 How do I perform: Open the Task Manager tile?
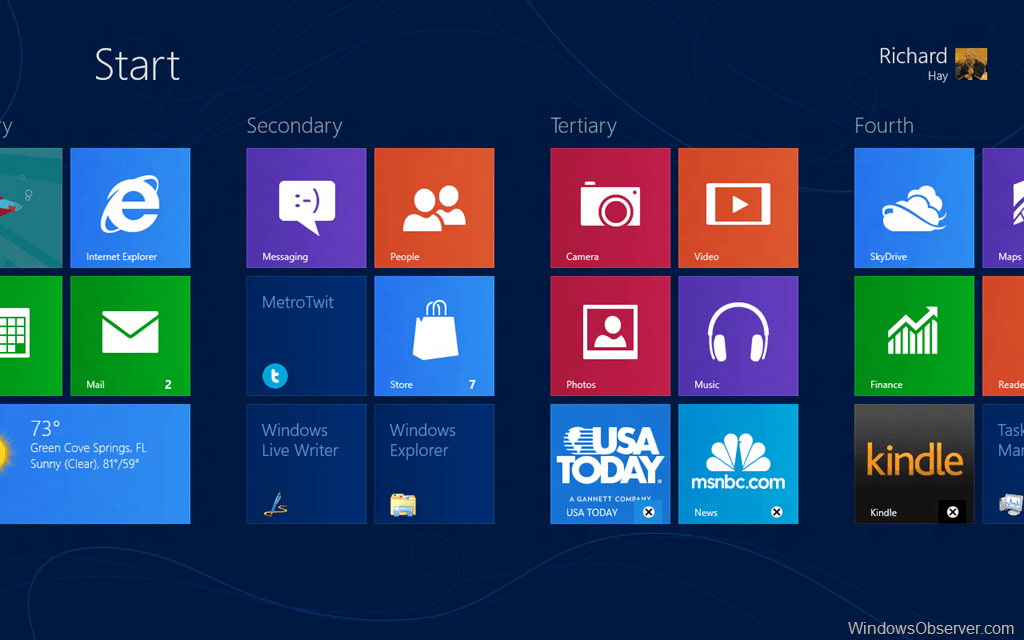(1003, 464)
